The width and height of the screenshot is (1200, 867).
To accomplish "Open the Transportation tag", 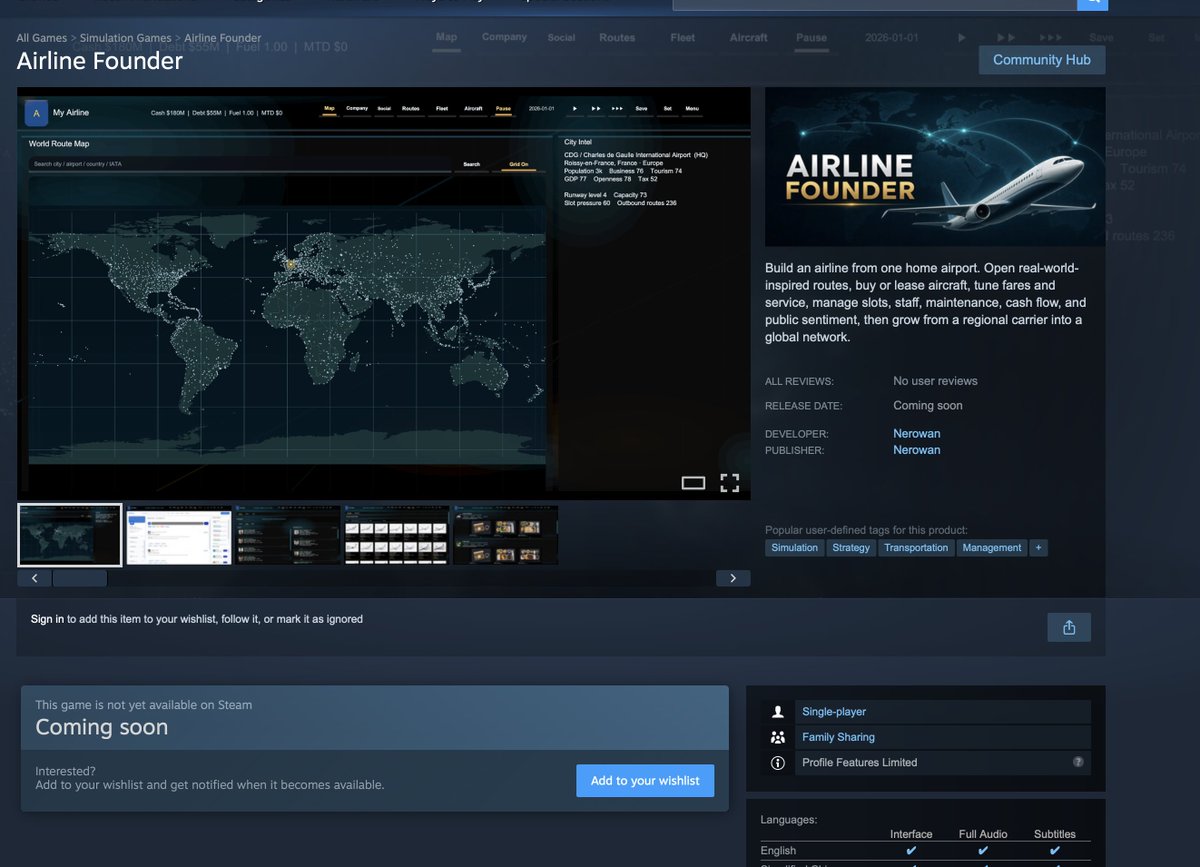I will pos(916,548).
